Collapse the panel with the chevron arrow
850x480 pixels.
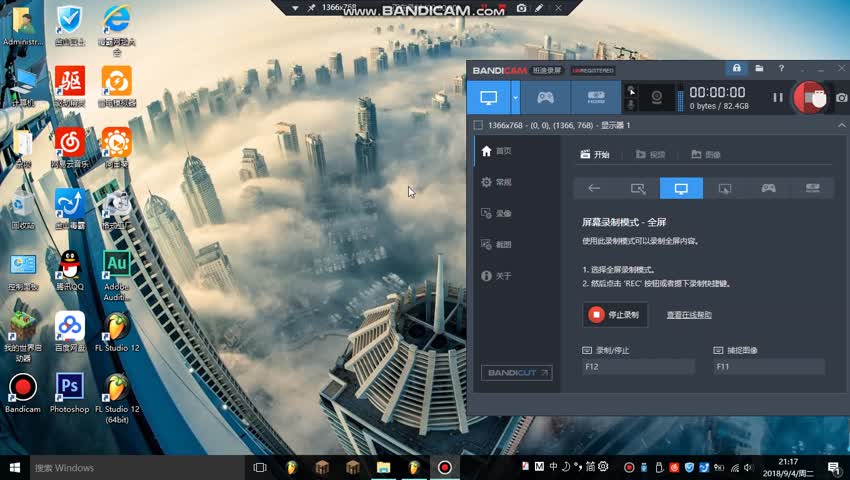tap(841, 125)
